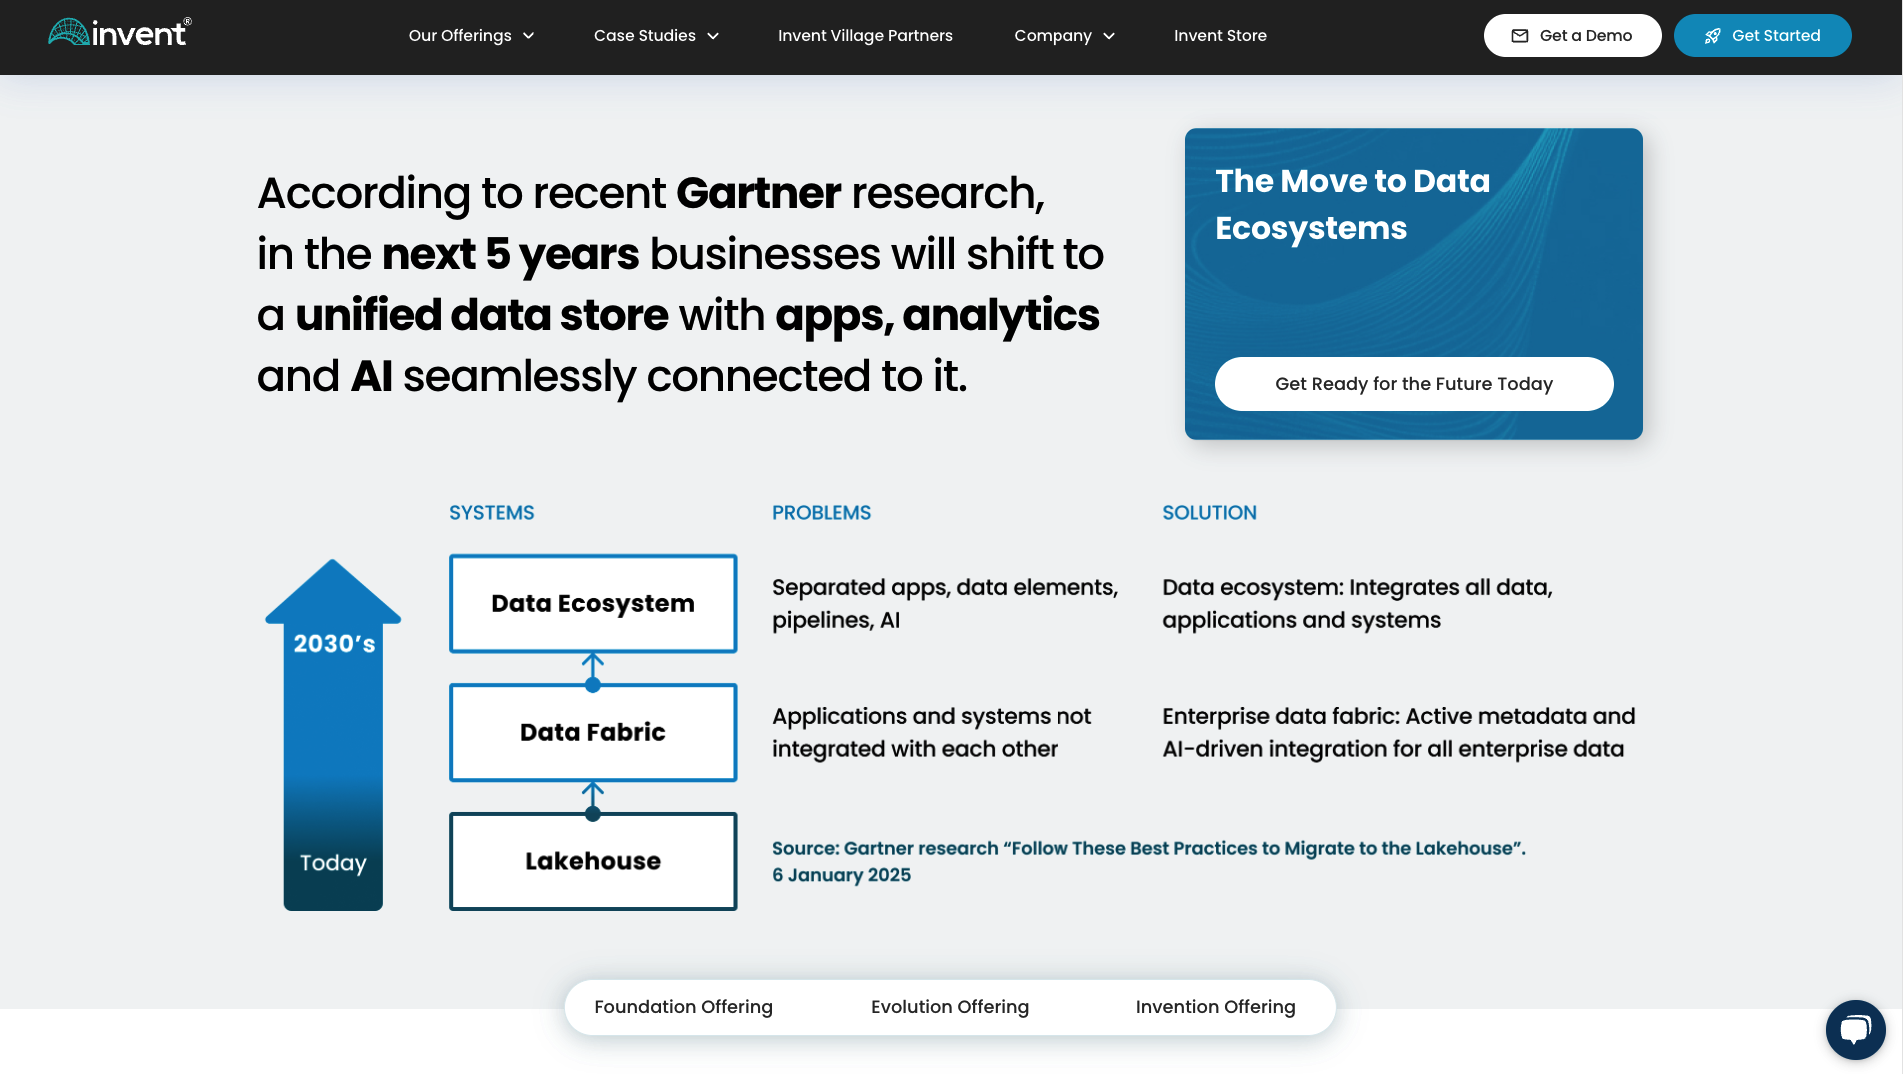Click 'Enterprise data fabric: Active metadata' text
The width and height of the screenshot is (1903, 1074).
1398,732
